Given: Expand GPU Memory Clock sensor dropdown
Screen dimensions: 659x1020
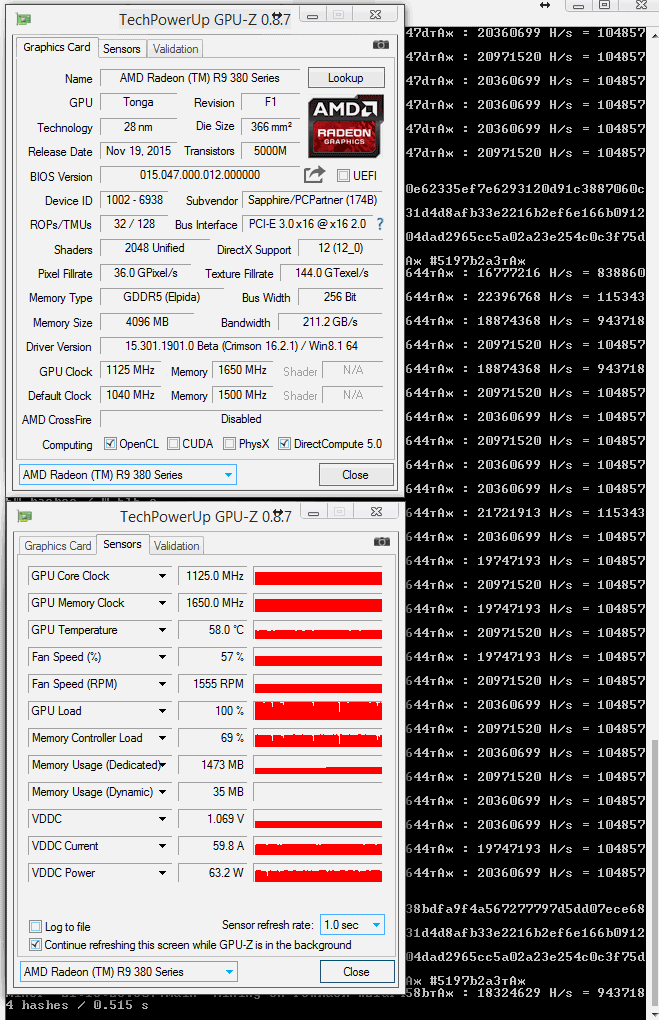Looking at the screenshot, I should (163, 603).
